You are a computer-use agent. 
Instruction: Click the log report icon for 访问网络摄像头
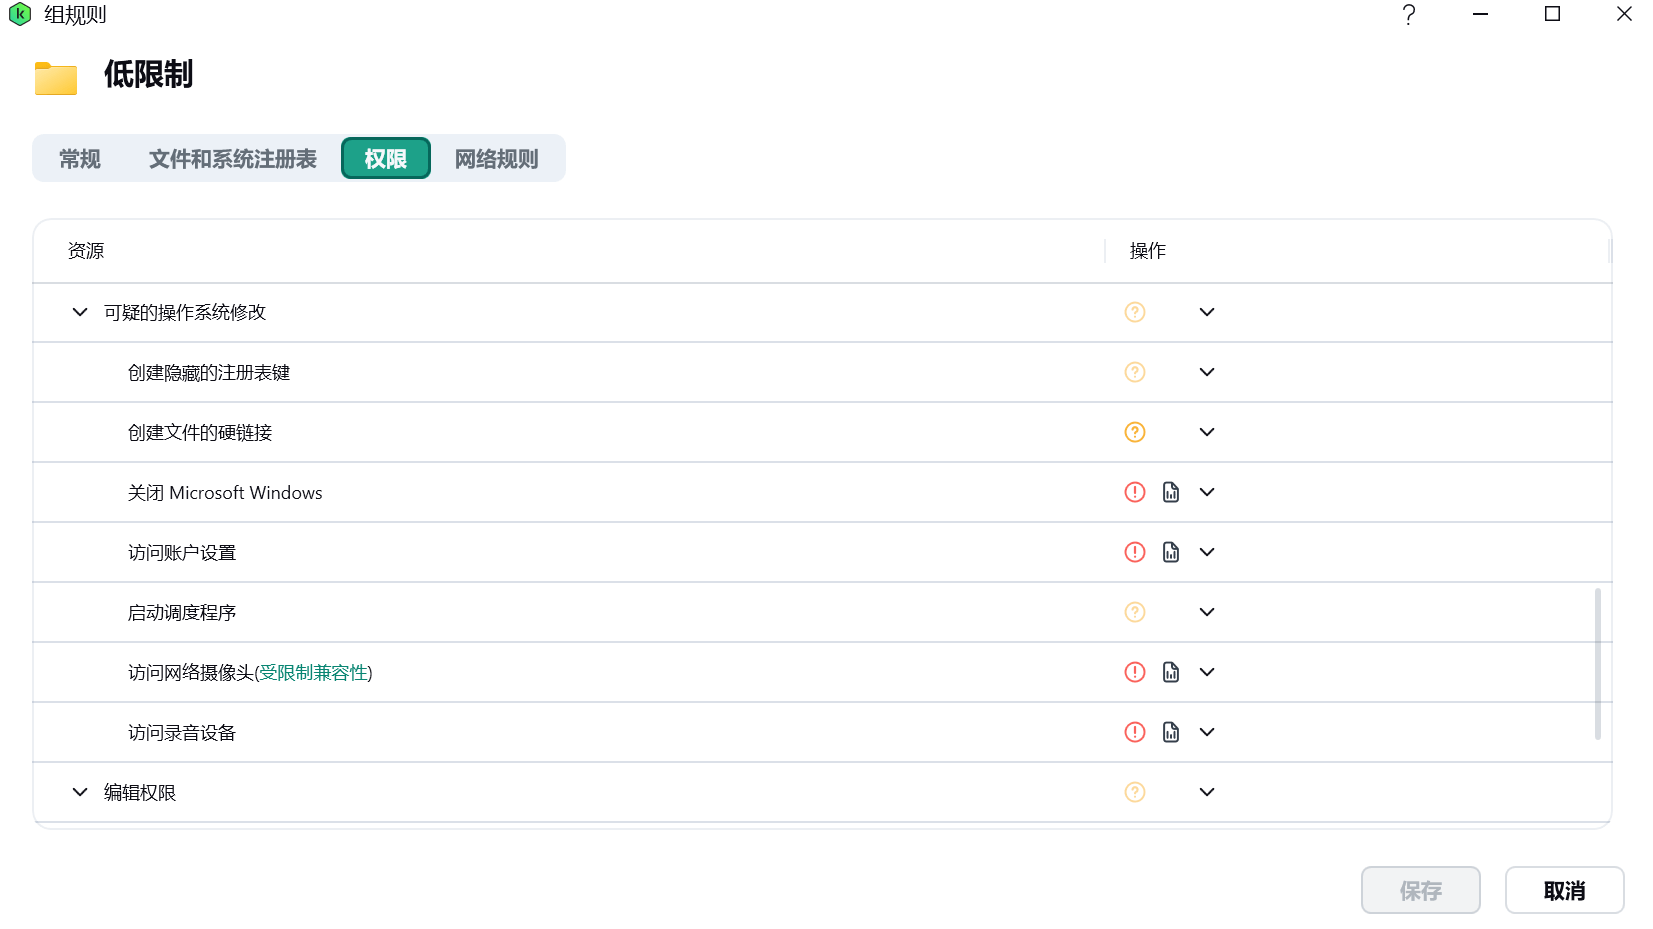(x=1171, y=672)
